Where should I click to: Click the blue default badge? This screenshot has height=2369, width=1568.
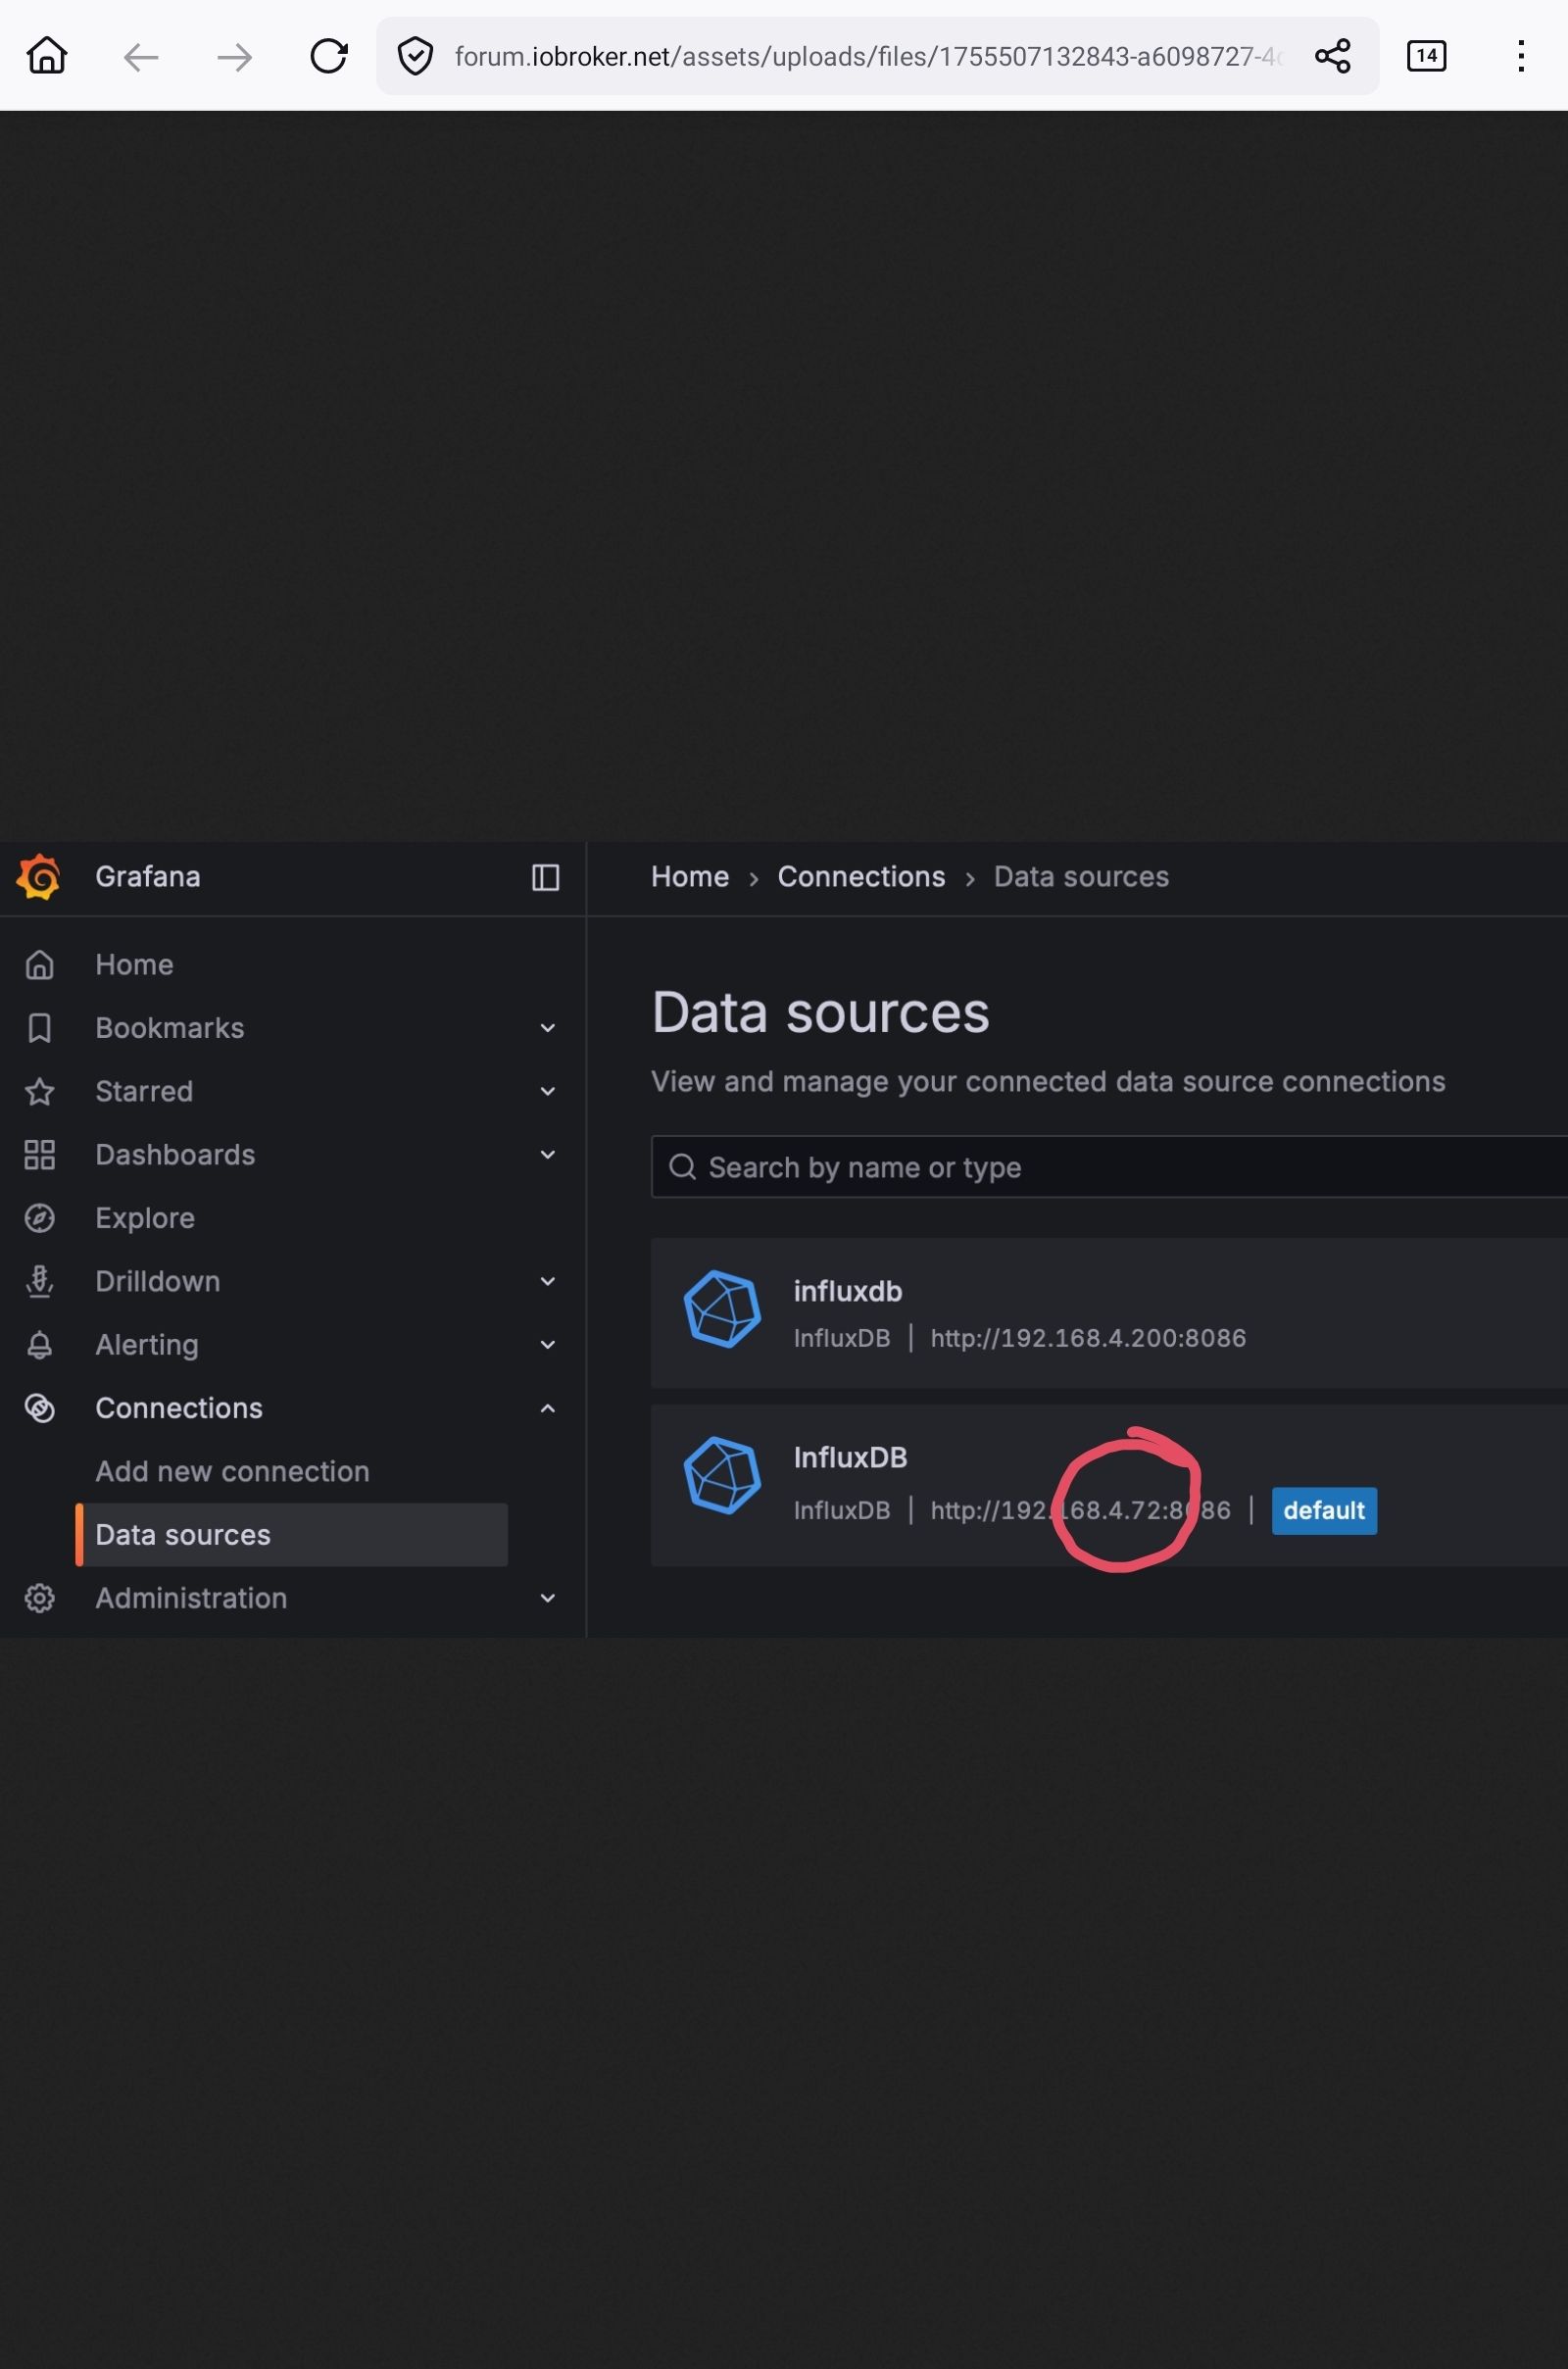1323,1510
